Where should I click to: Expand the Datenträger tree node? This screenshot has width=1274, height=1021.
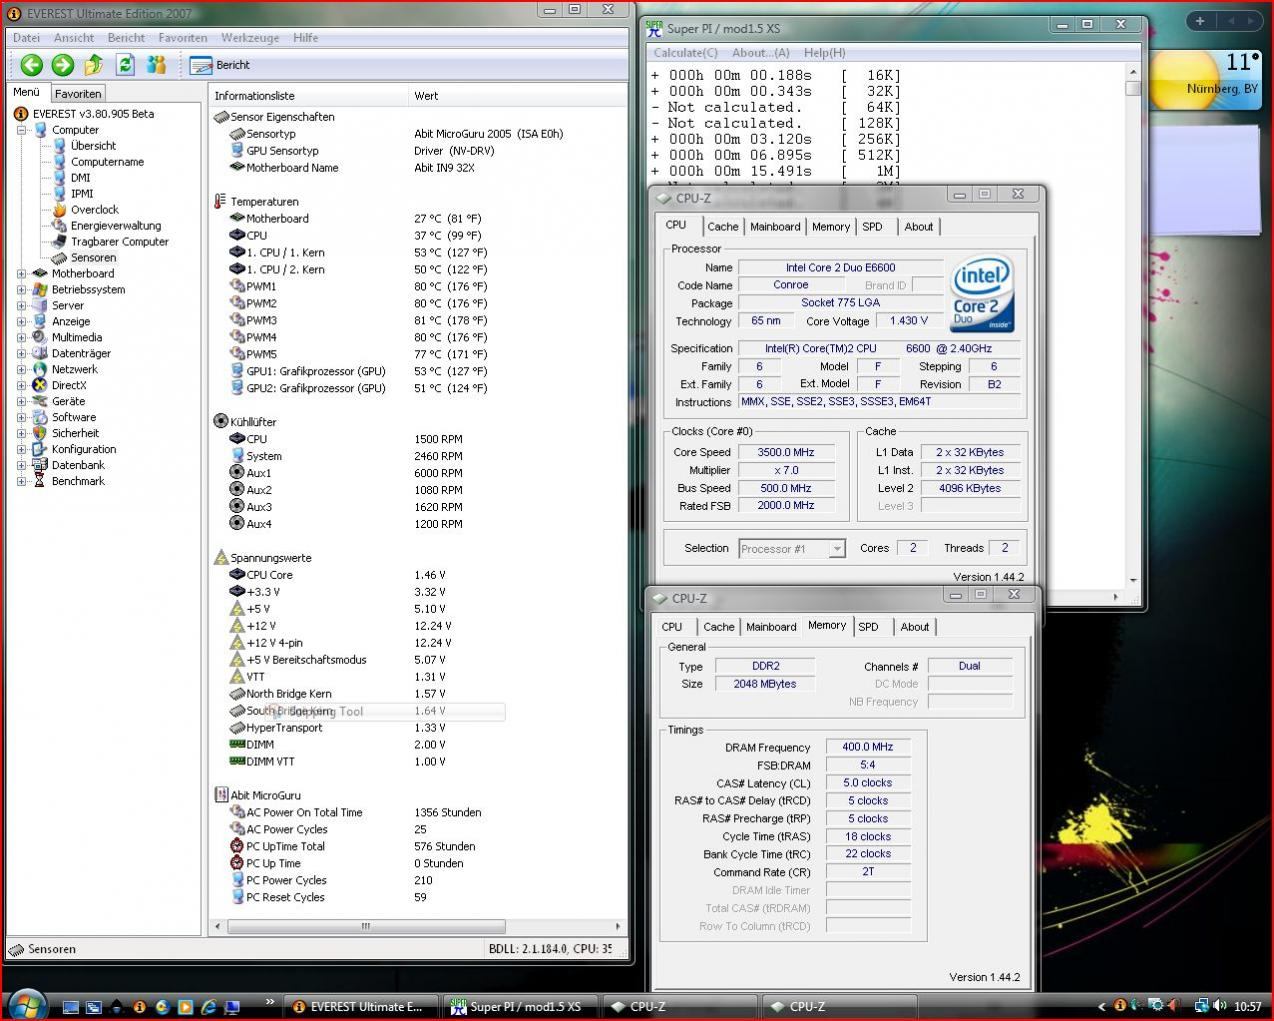[x=21, y=354]
